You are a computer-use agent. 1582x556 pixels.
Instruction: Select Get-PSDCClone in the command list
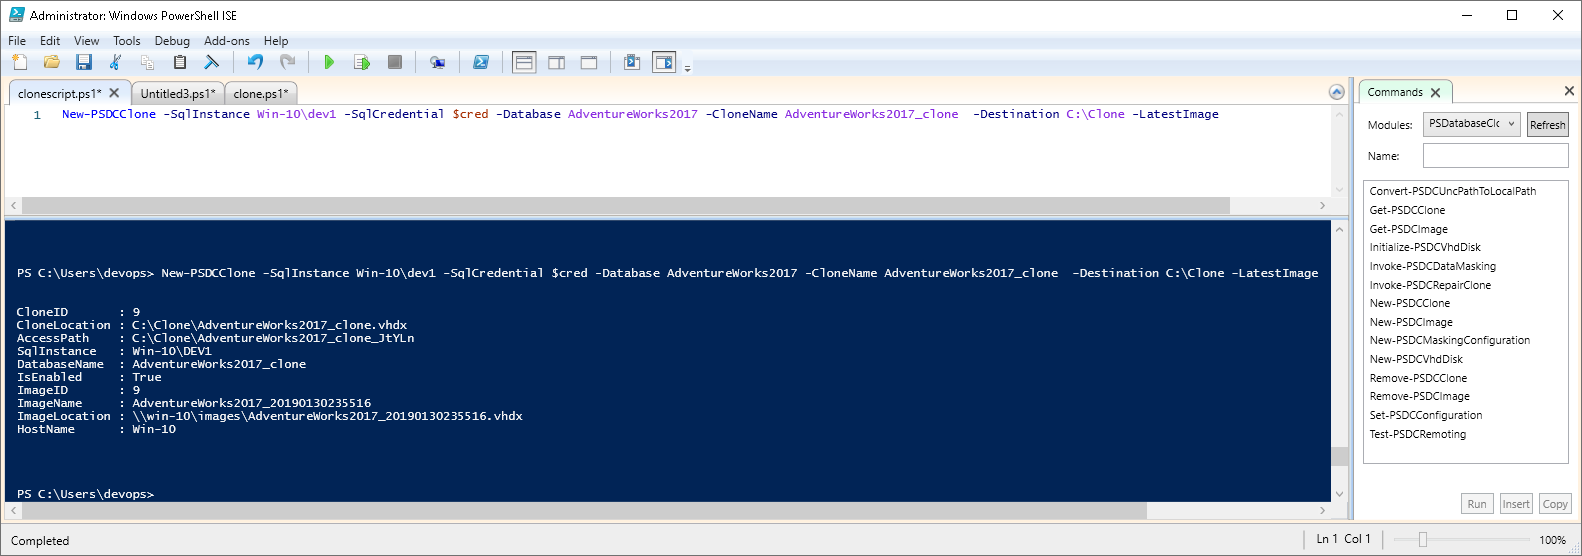tap(1407, 210)
